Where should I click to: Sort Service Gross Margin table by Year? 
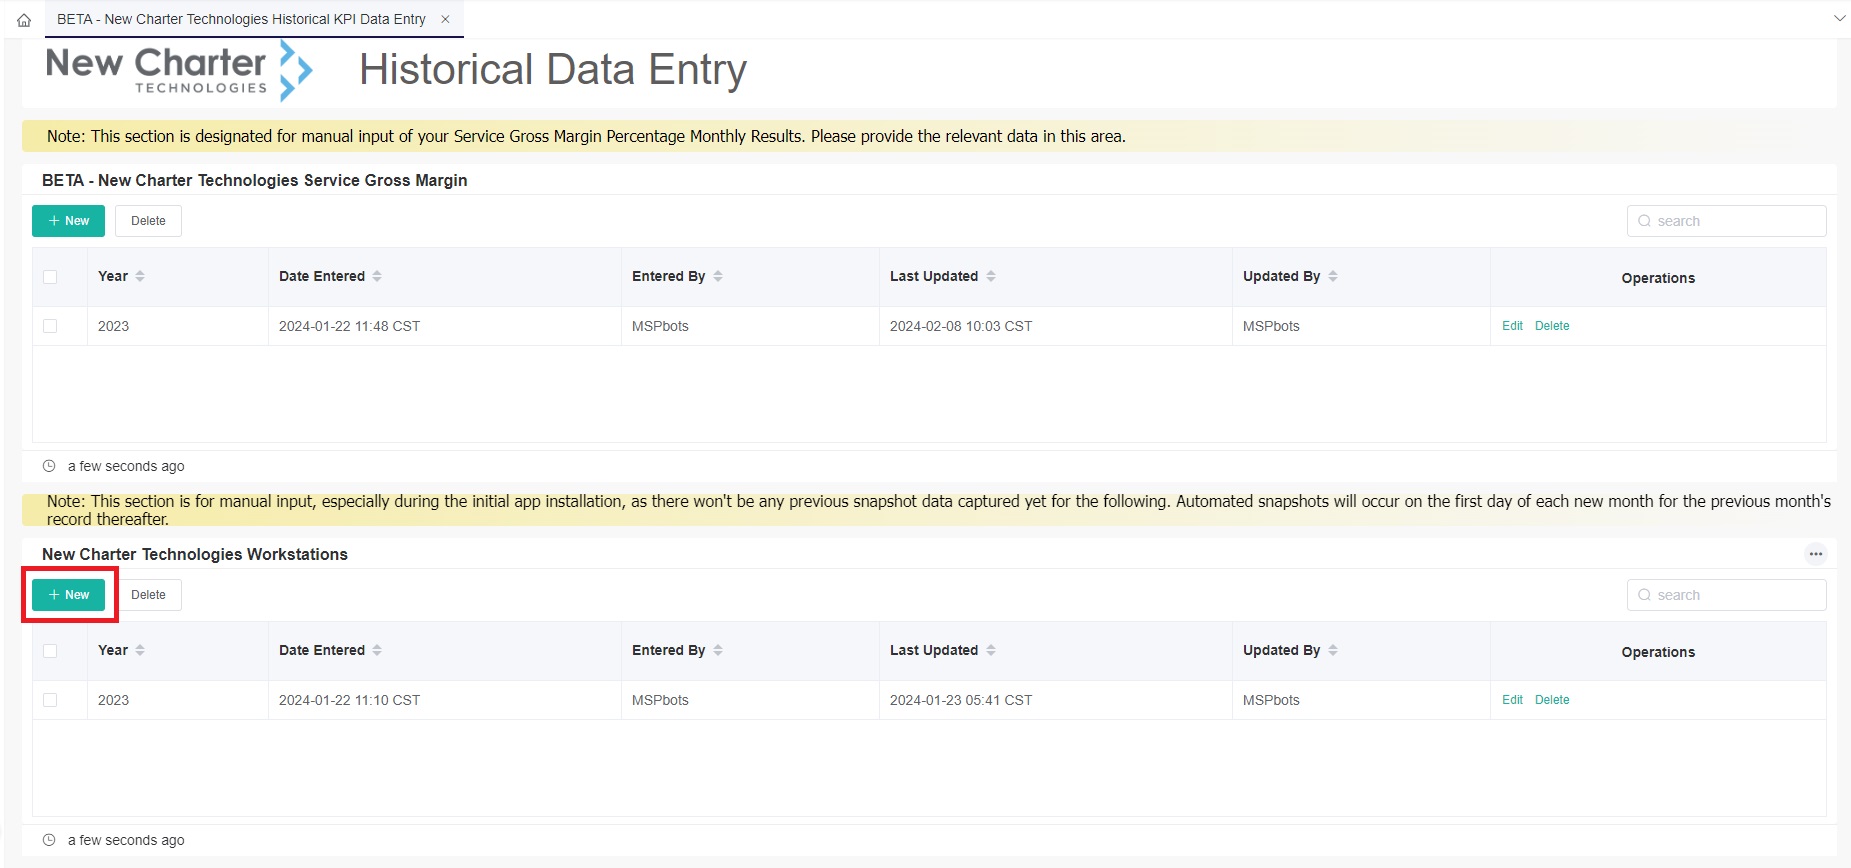click(x=140, y=276)
